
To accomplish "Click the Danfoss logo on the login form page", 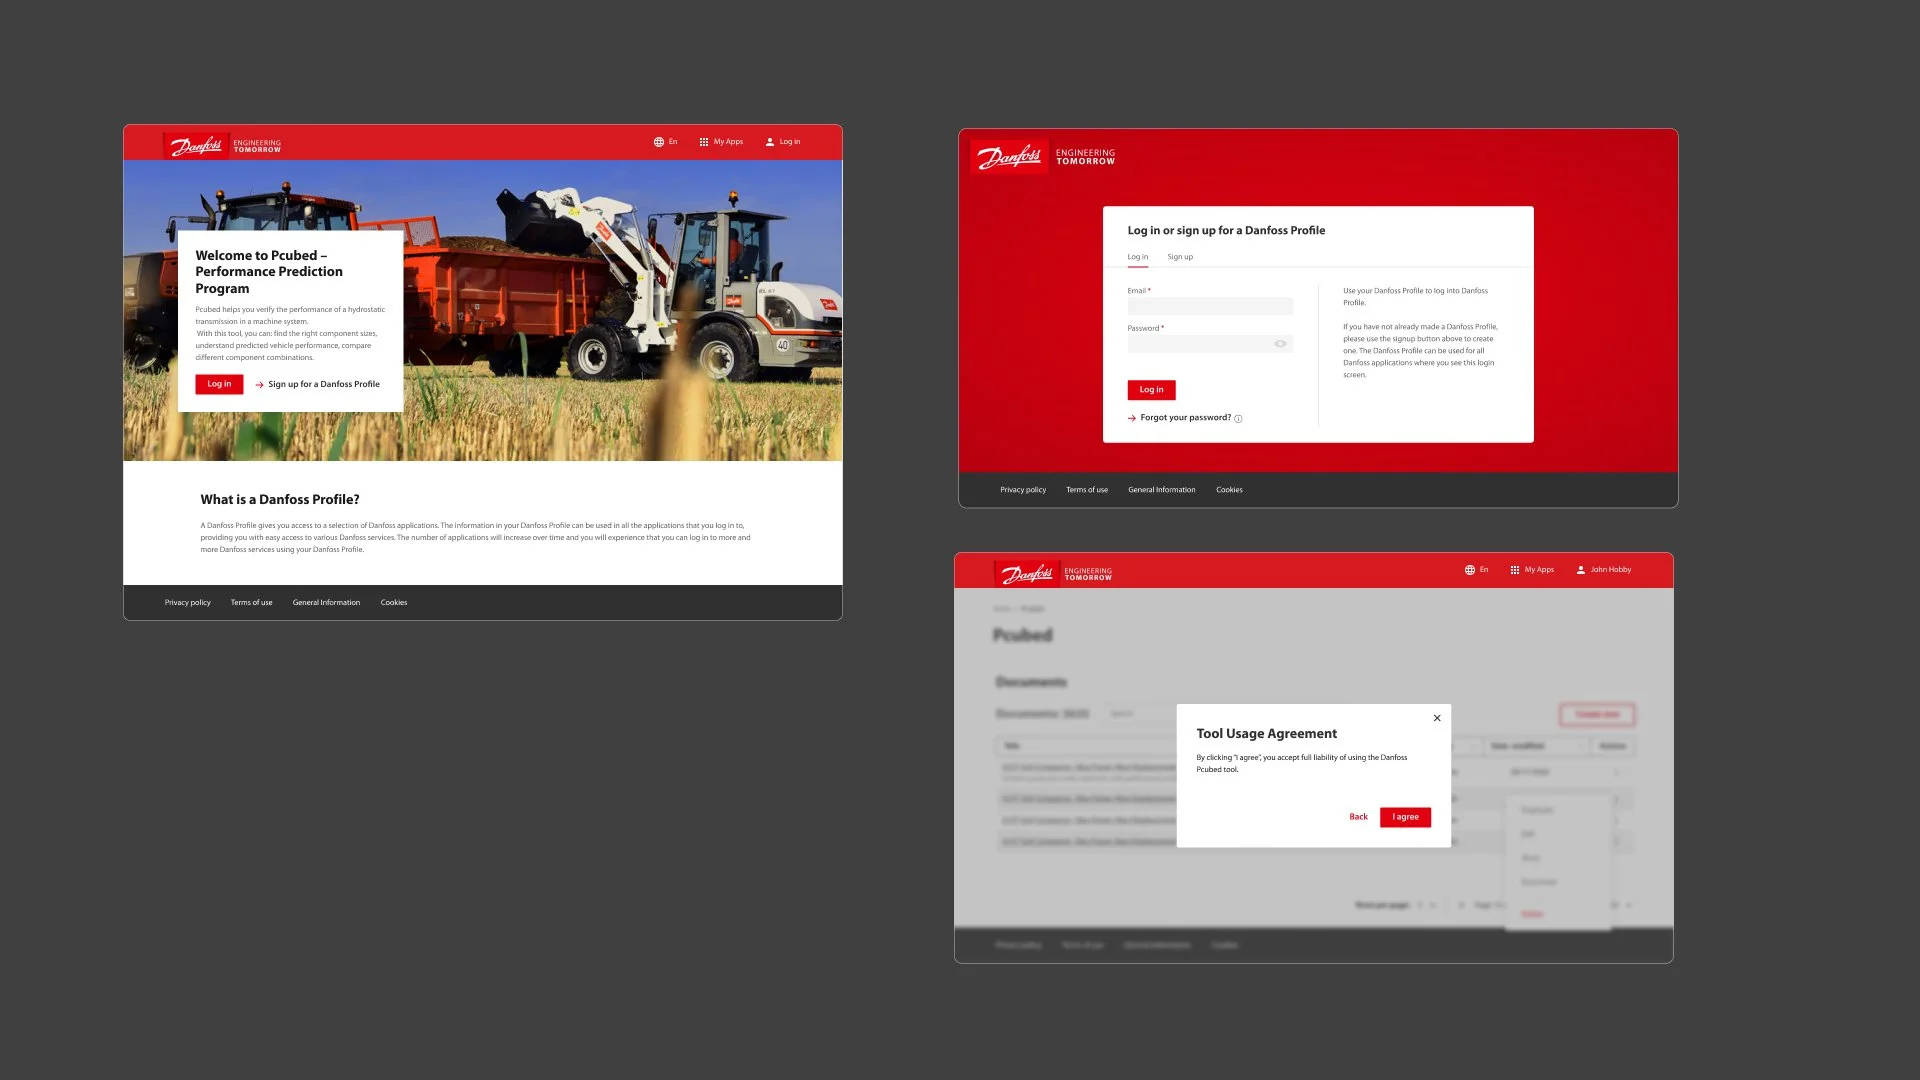I will [x=1009, y=157].
